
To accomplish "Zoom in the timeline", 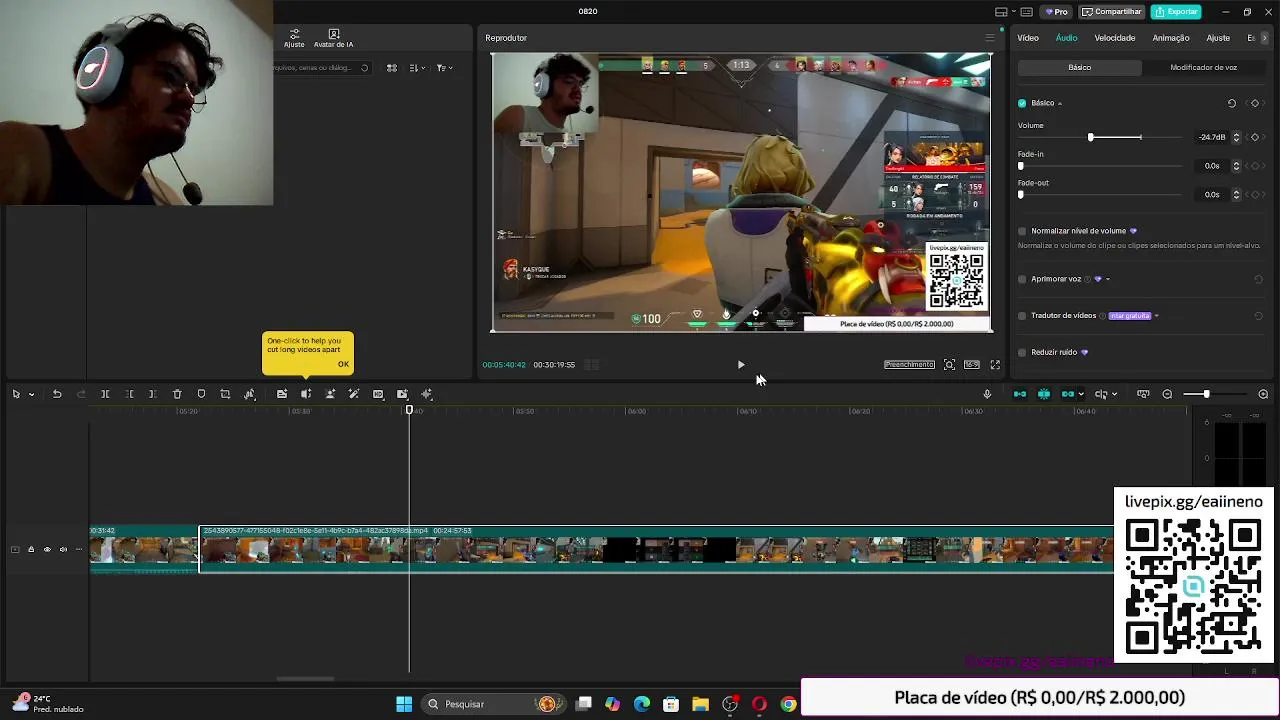I will point(1263,394).
